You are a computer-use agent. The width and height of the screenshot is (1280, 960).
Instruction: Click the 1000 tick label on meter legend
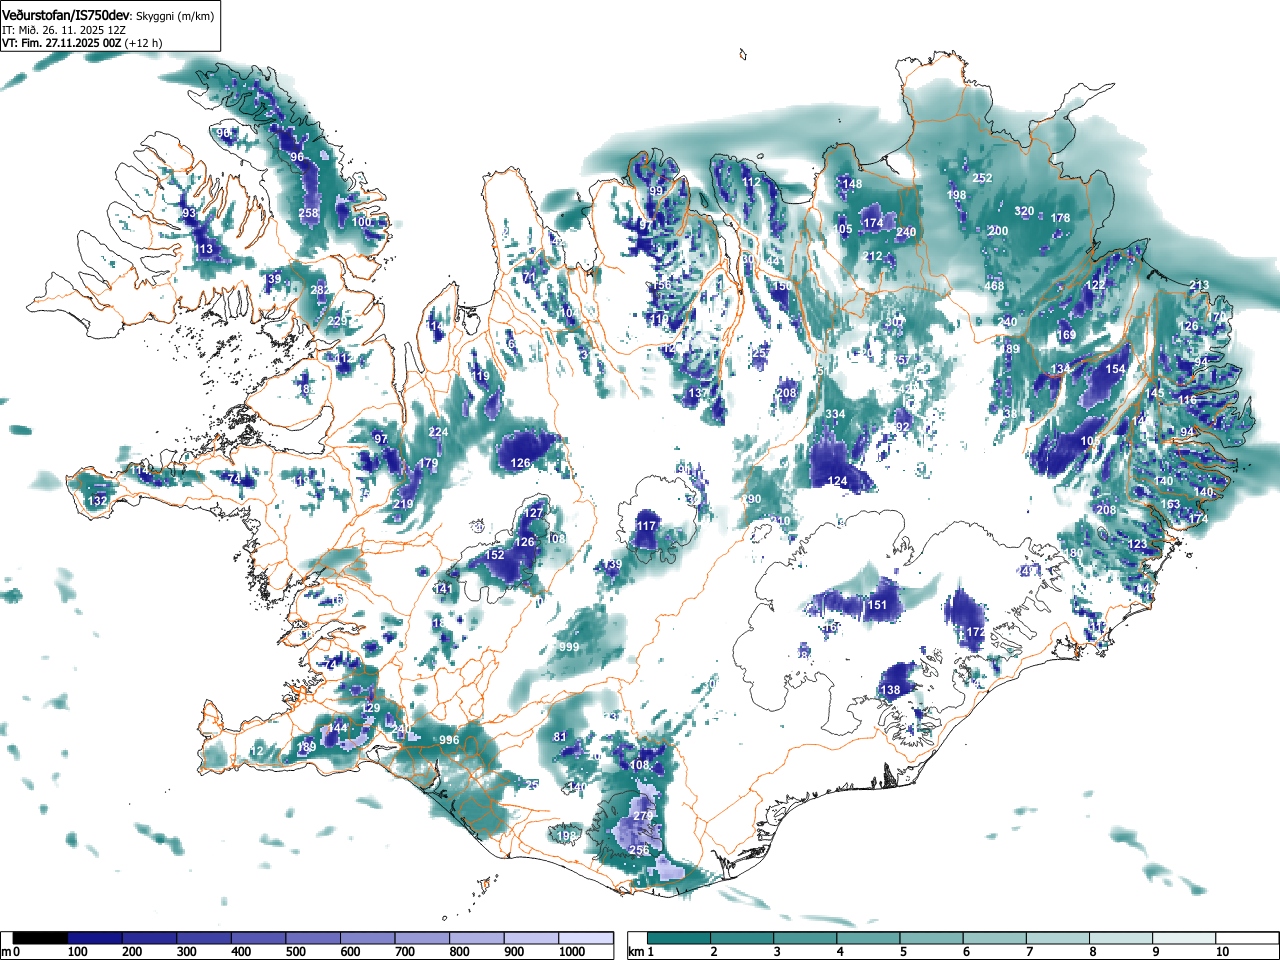click(x=572, y=952)
